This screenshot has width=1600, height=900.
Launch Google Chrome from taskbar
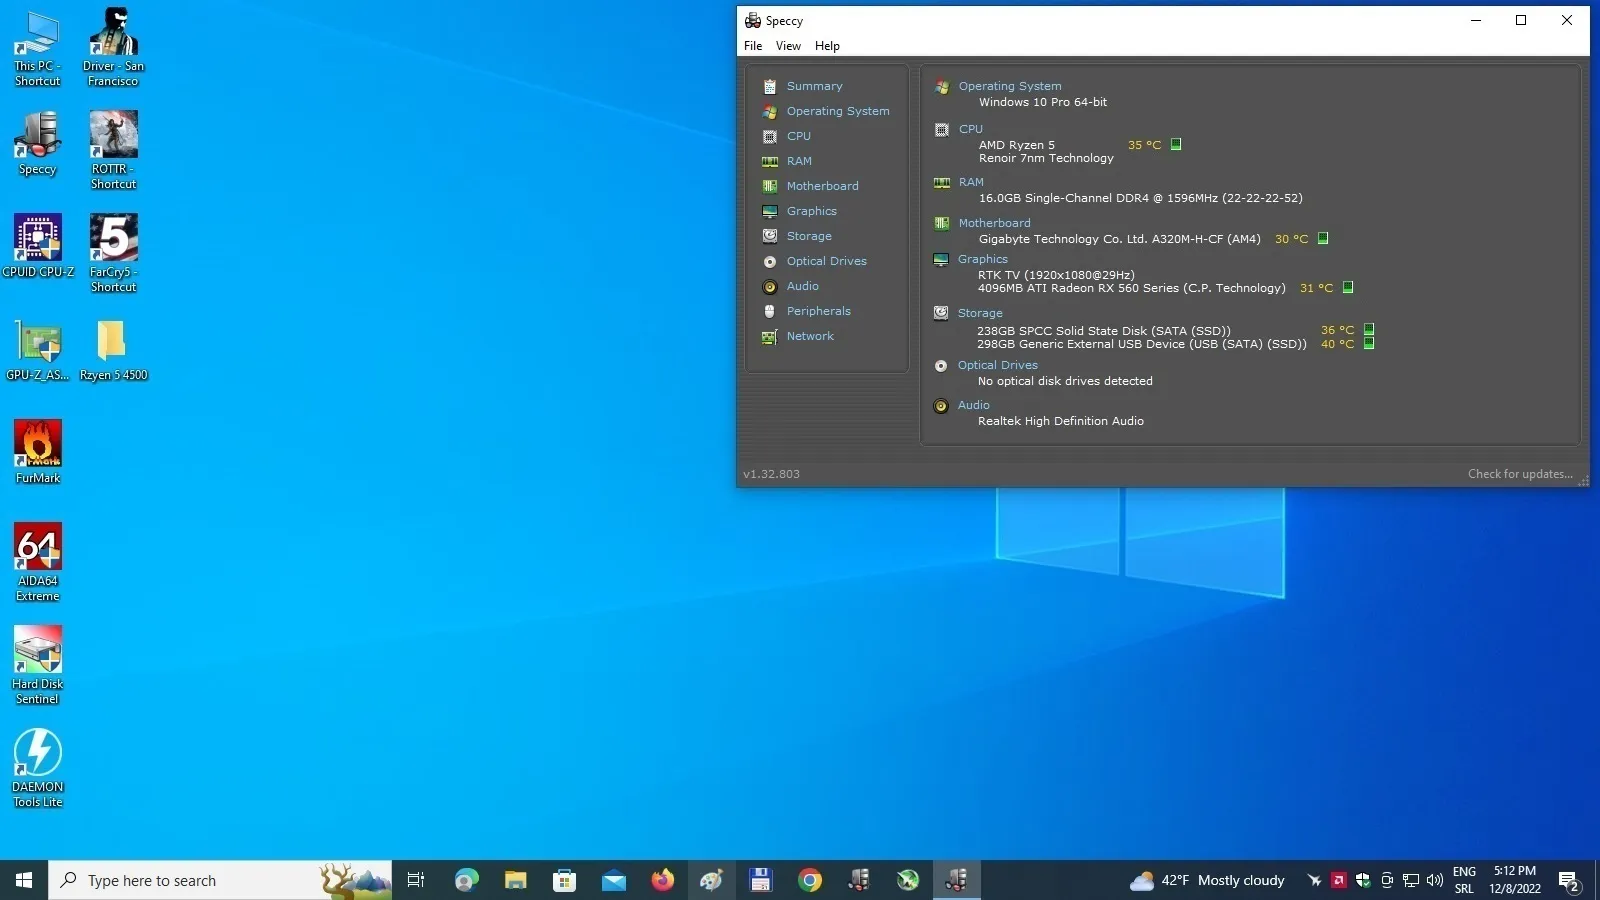tap(810, 880)
